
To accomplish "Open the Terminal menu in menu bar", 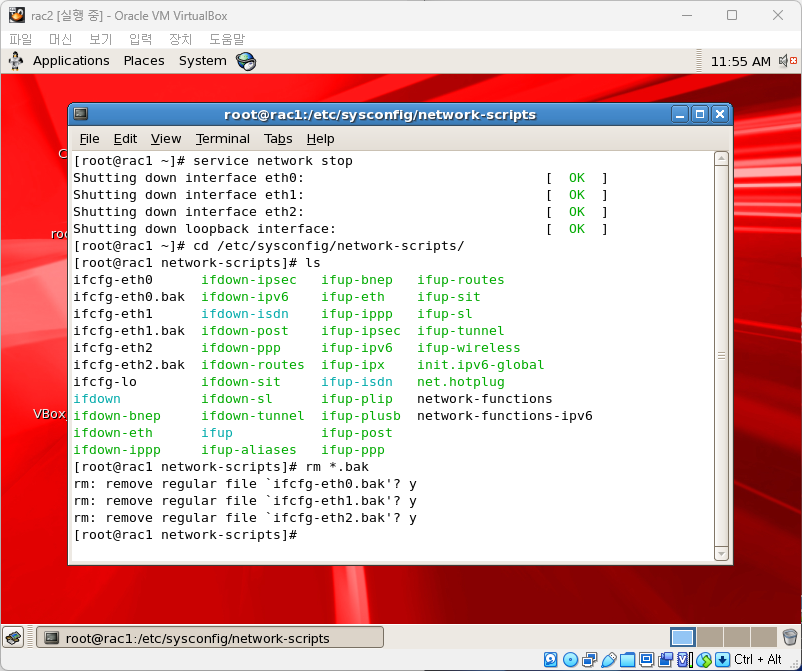I will pos(222,139).
